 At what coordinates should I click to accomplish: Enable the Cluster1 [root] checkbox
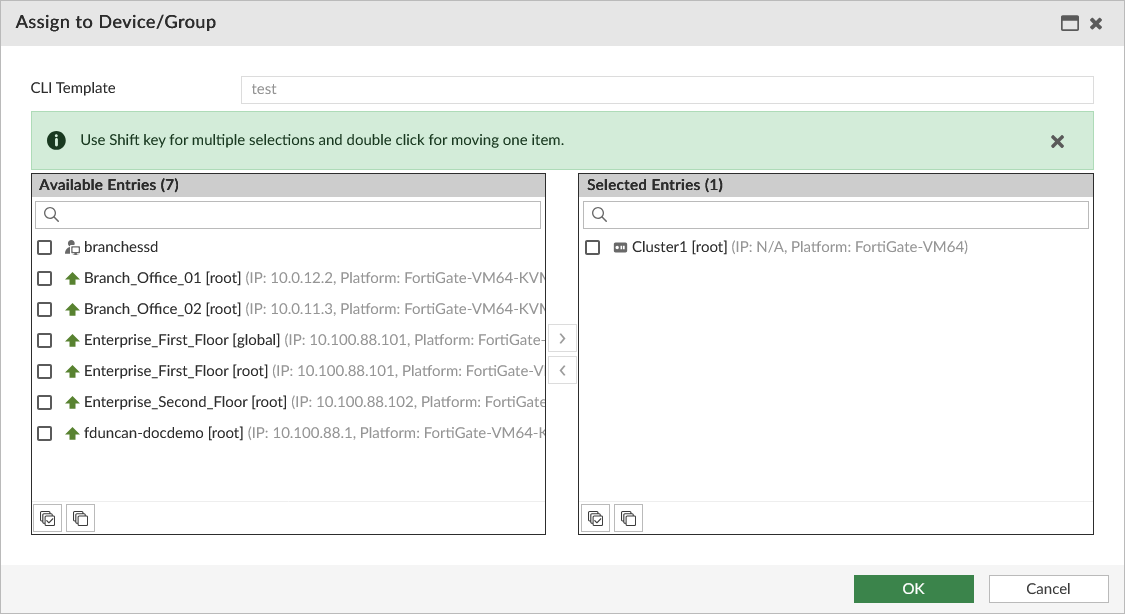pos(593,247)
